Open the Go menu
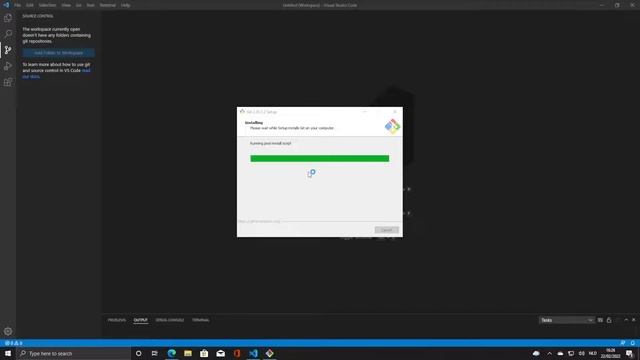640x360 pixels. (78, 5)
